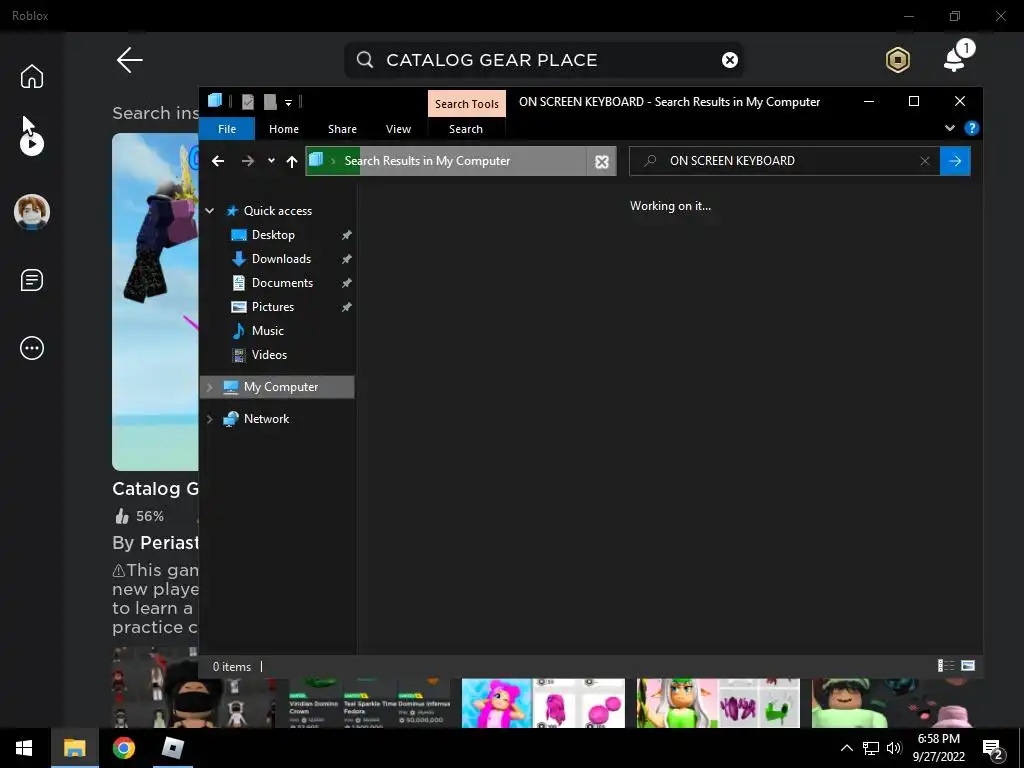Expand the ribbon with chevron
1024x768 pixels.
pyautogui.click(x=950, y=128)
